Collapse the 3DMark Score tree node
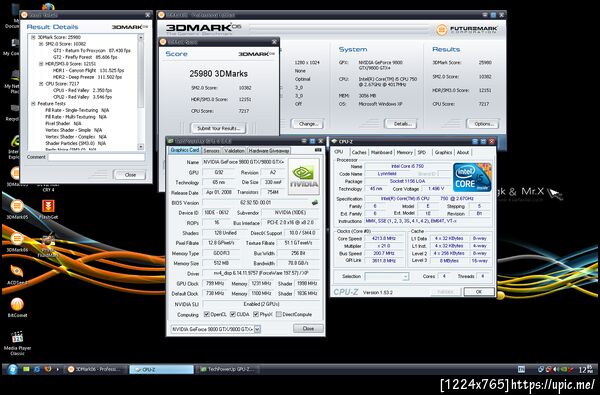The image size is (600, 395). click(x=33, y=38)
